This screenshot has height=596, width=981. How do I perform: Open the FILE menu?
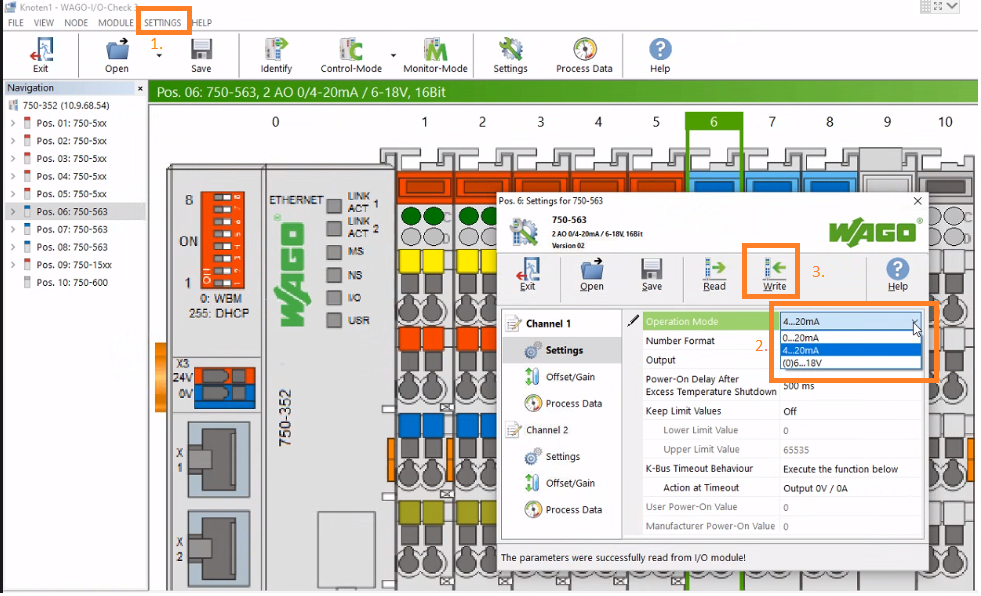[16, 23]
